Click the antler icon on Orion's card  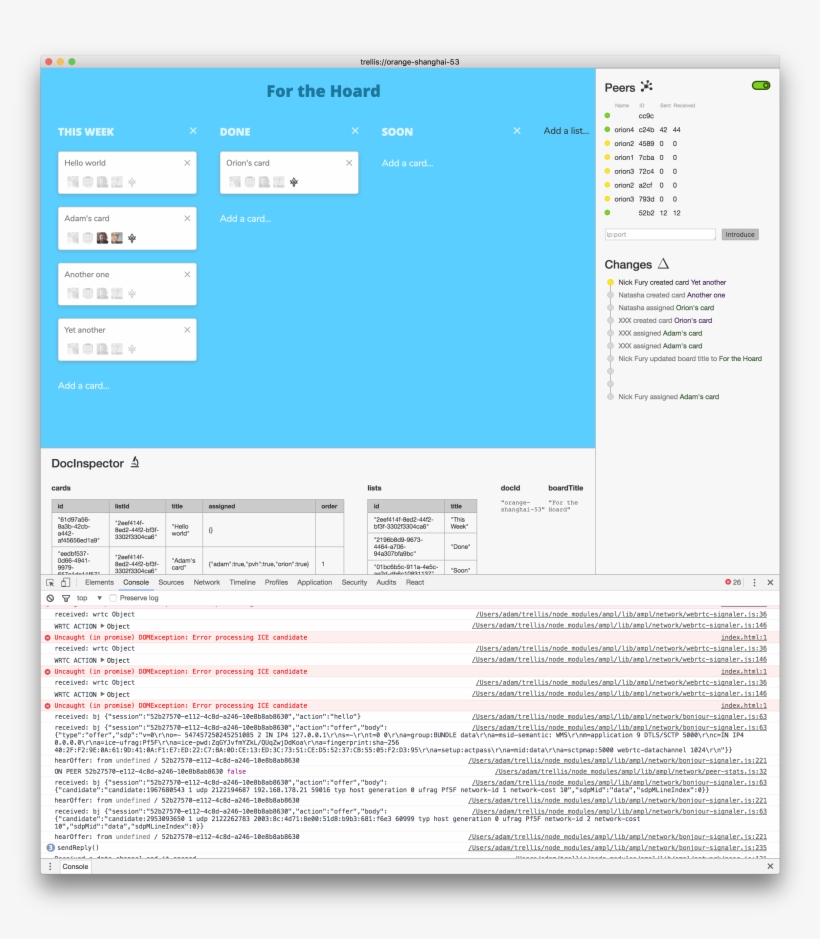293,182
